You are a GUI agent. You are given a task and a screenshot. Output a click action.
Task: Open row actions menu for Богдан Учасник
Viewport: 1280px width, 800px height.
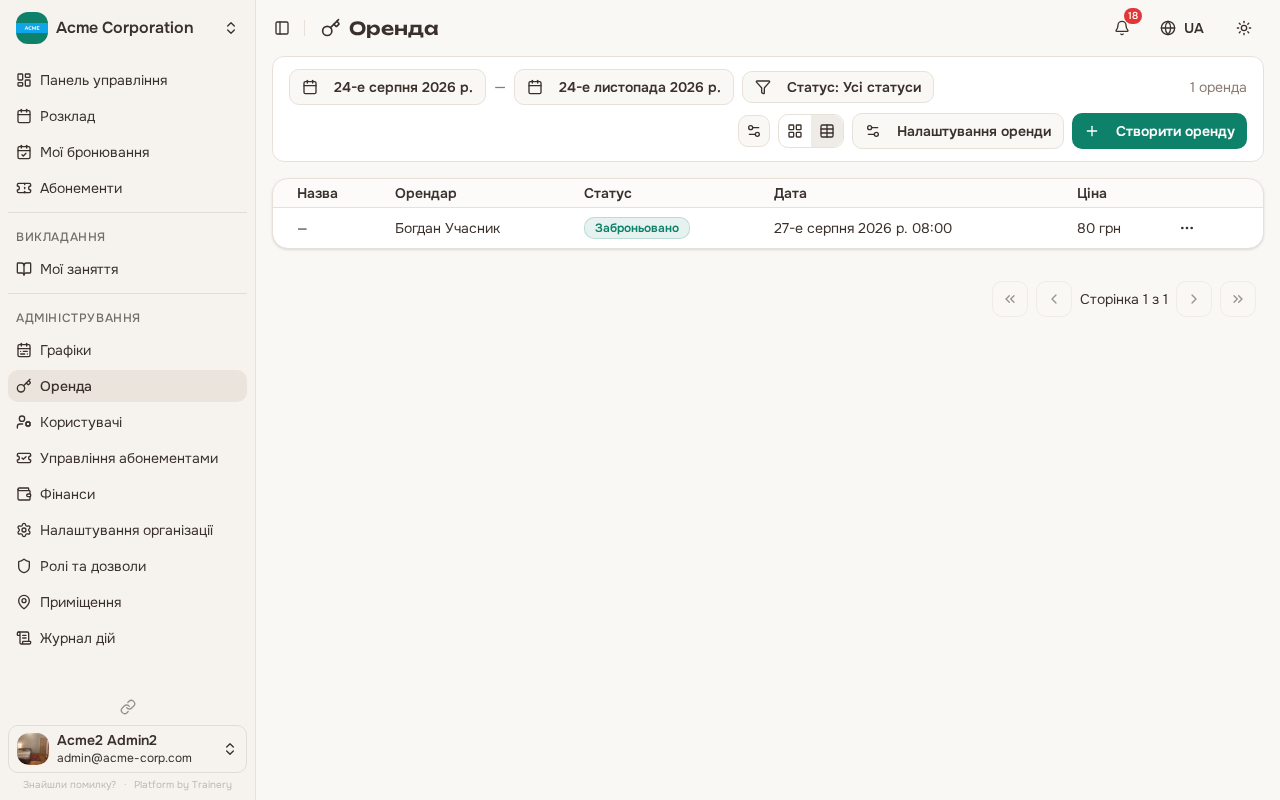[x=1187, y=228]
